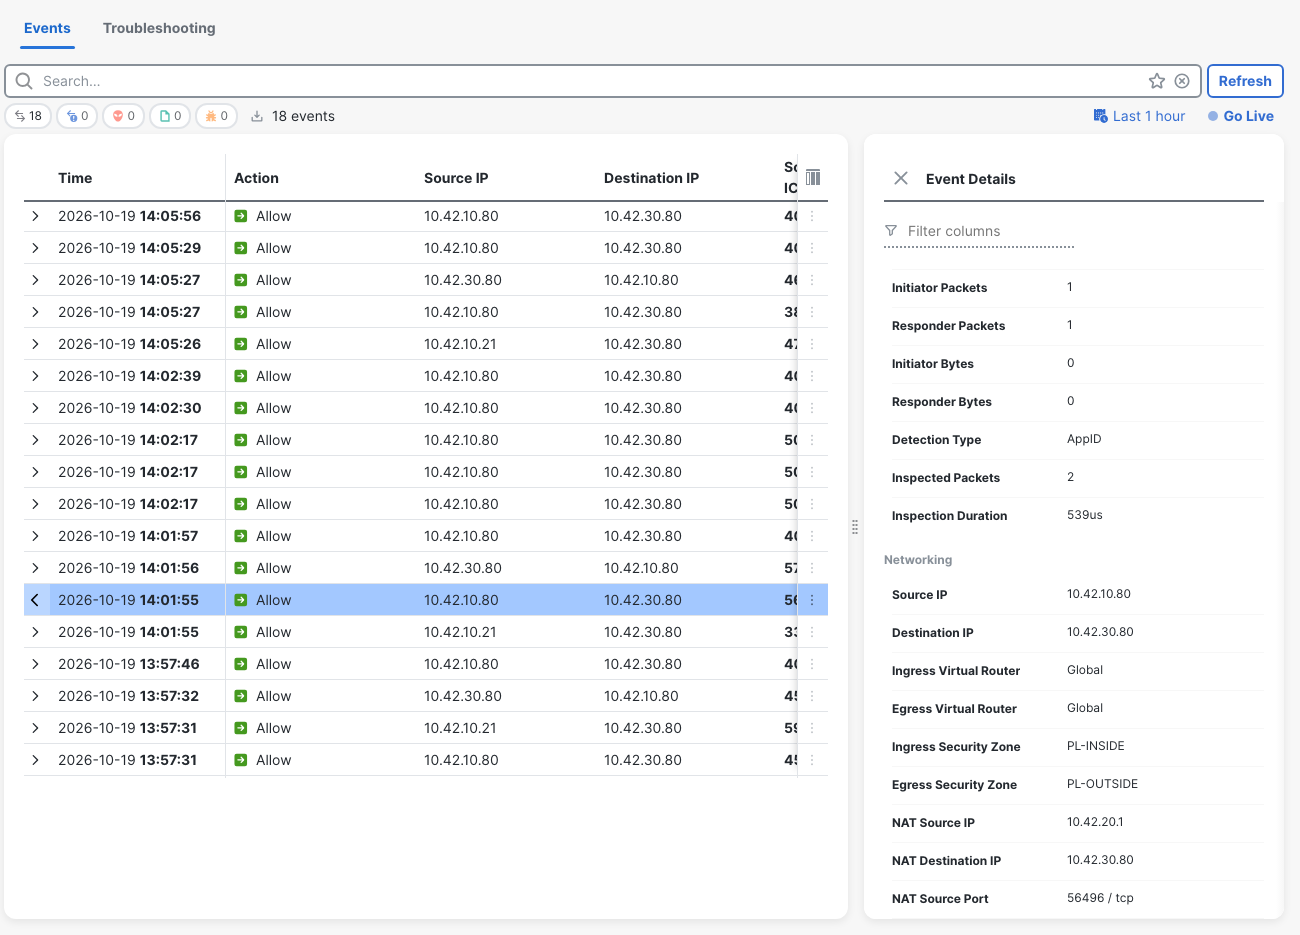The width and height of the screenshot is (1300, 935).
Task: Expand the 14:05:56 event row
Action: tap(36, 216)
